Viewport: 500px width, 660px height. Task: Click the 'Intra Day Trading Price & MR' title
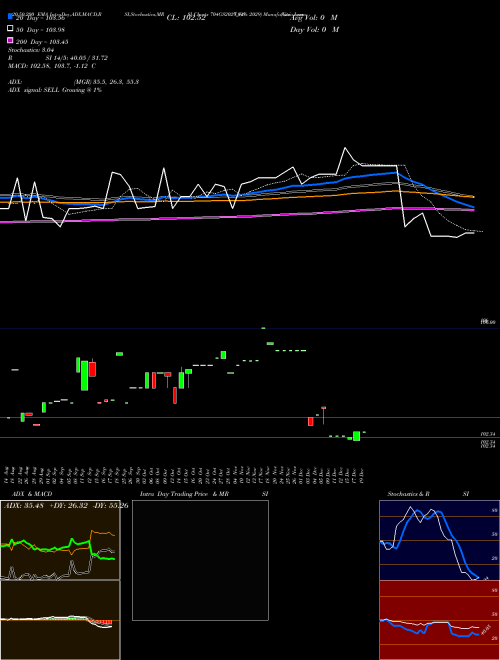pos(184,494)
